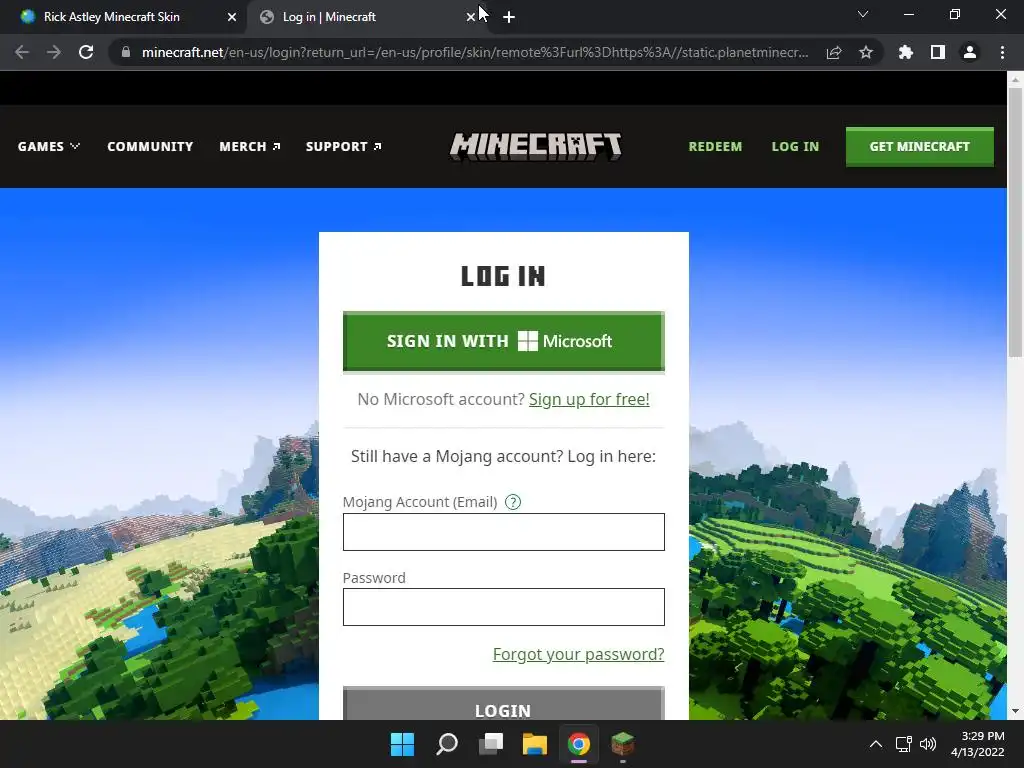Click the network tray icon
This screenshot has width=1024, height=768.
coord(904,744)
